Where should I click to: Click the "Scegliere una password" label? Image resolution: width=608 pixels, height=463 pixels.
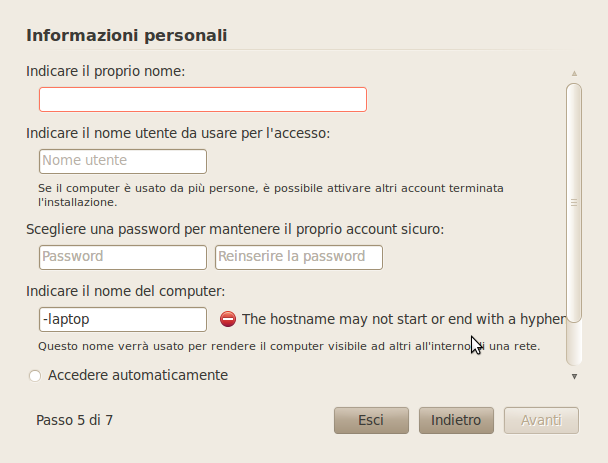click(235, 229)
